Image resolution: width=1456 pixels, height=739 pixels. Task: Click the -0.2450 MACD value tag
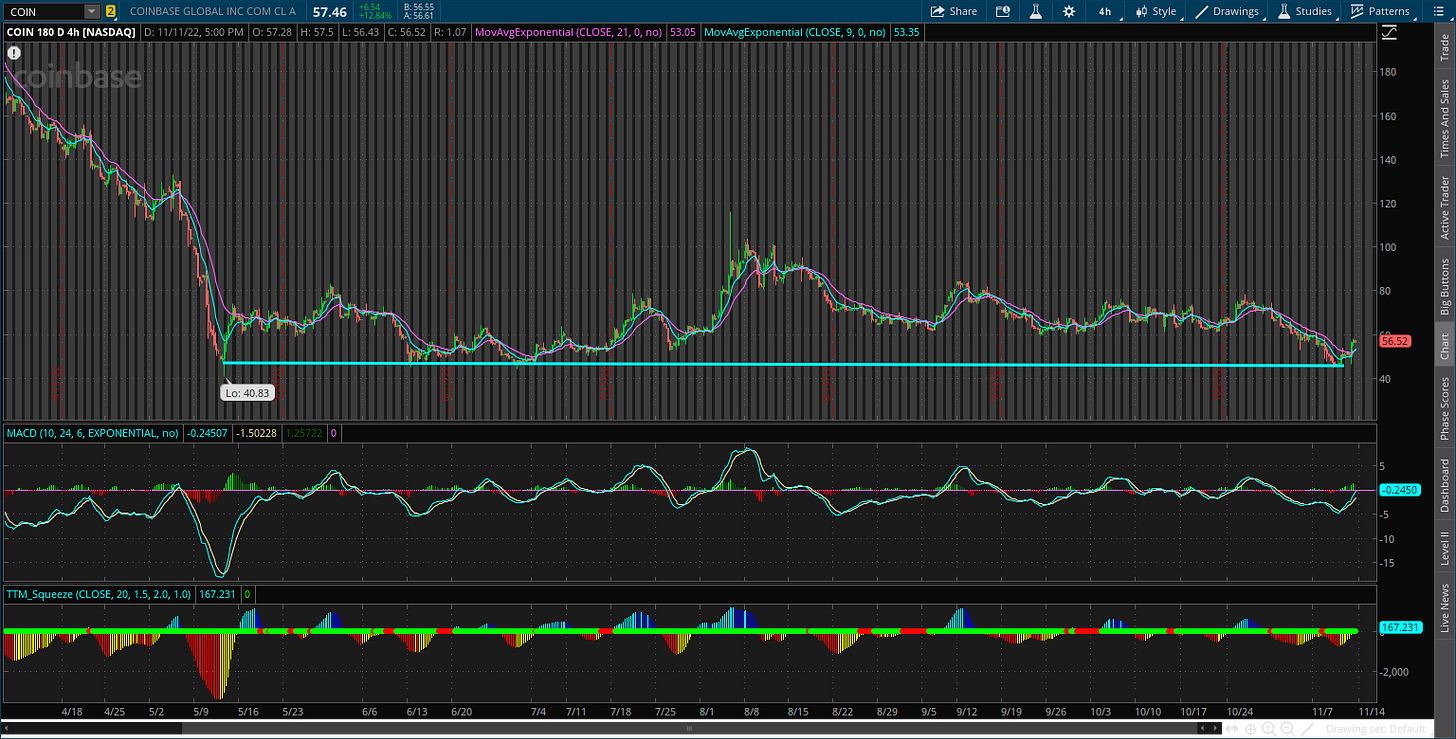(x=1398, y=490)
